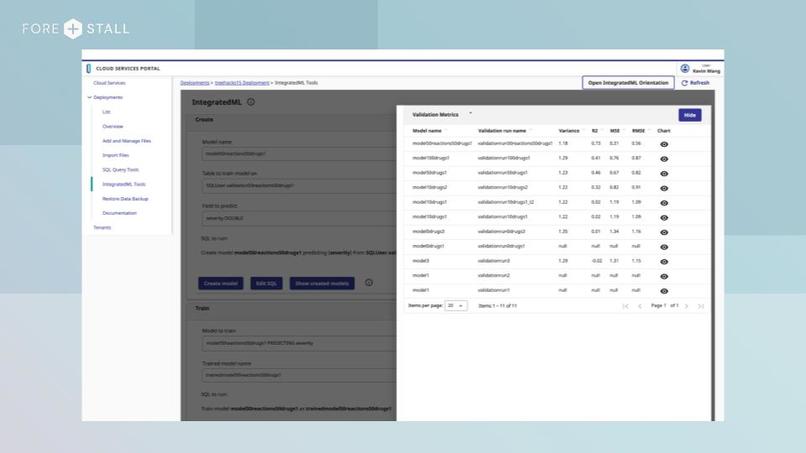Click the info icon beside Show created models
The image size is (806, 453).
click(369, 283)
